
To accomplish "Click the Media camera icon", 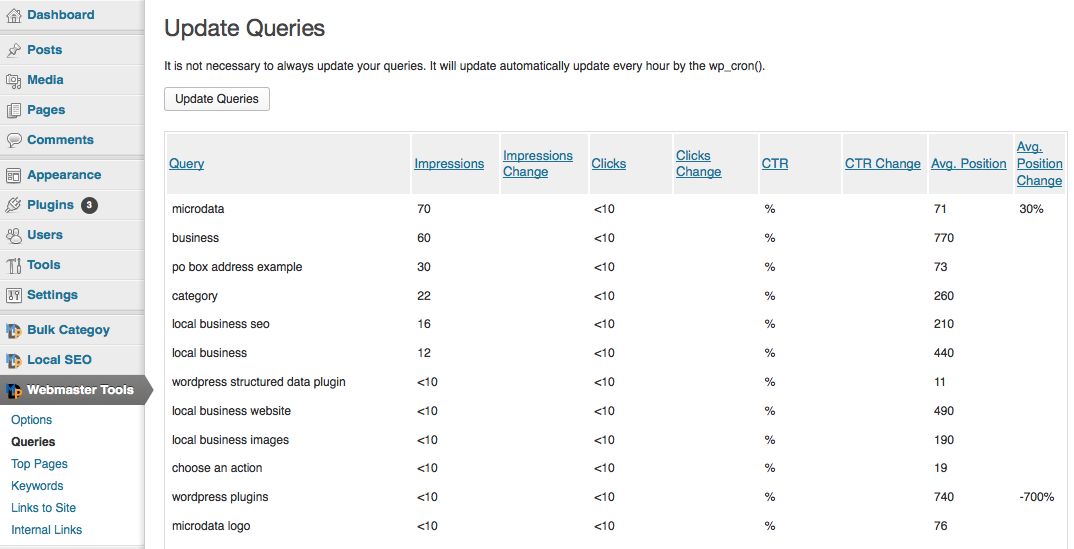I will click(x=14, y=81).
